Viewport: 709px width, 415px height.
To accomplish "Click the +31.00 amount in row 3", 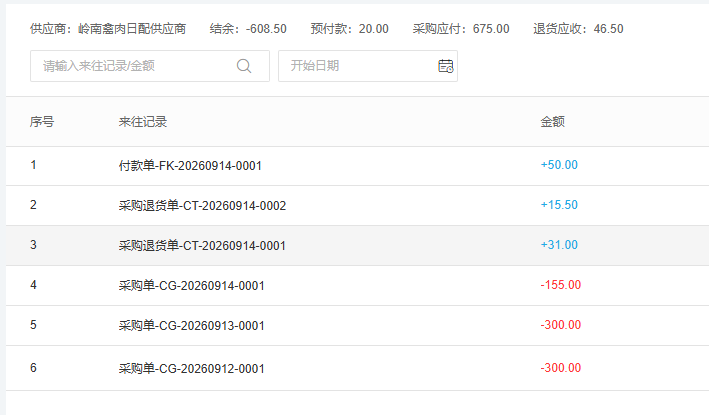I will [x=559, y=245].
